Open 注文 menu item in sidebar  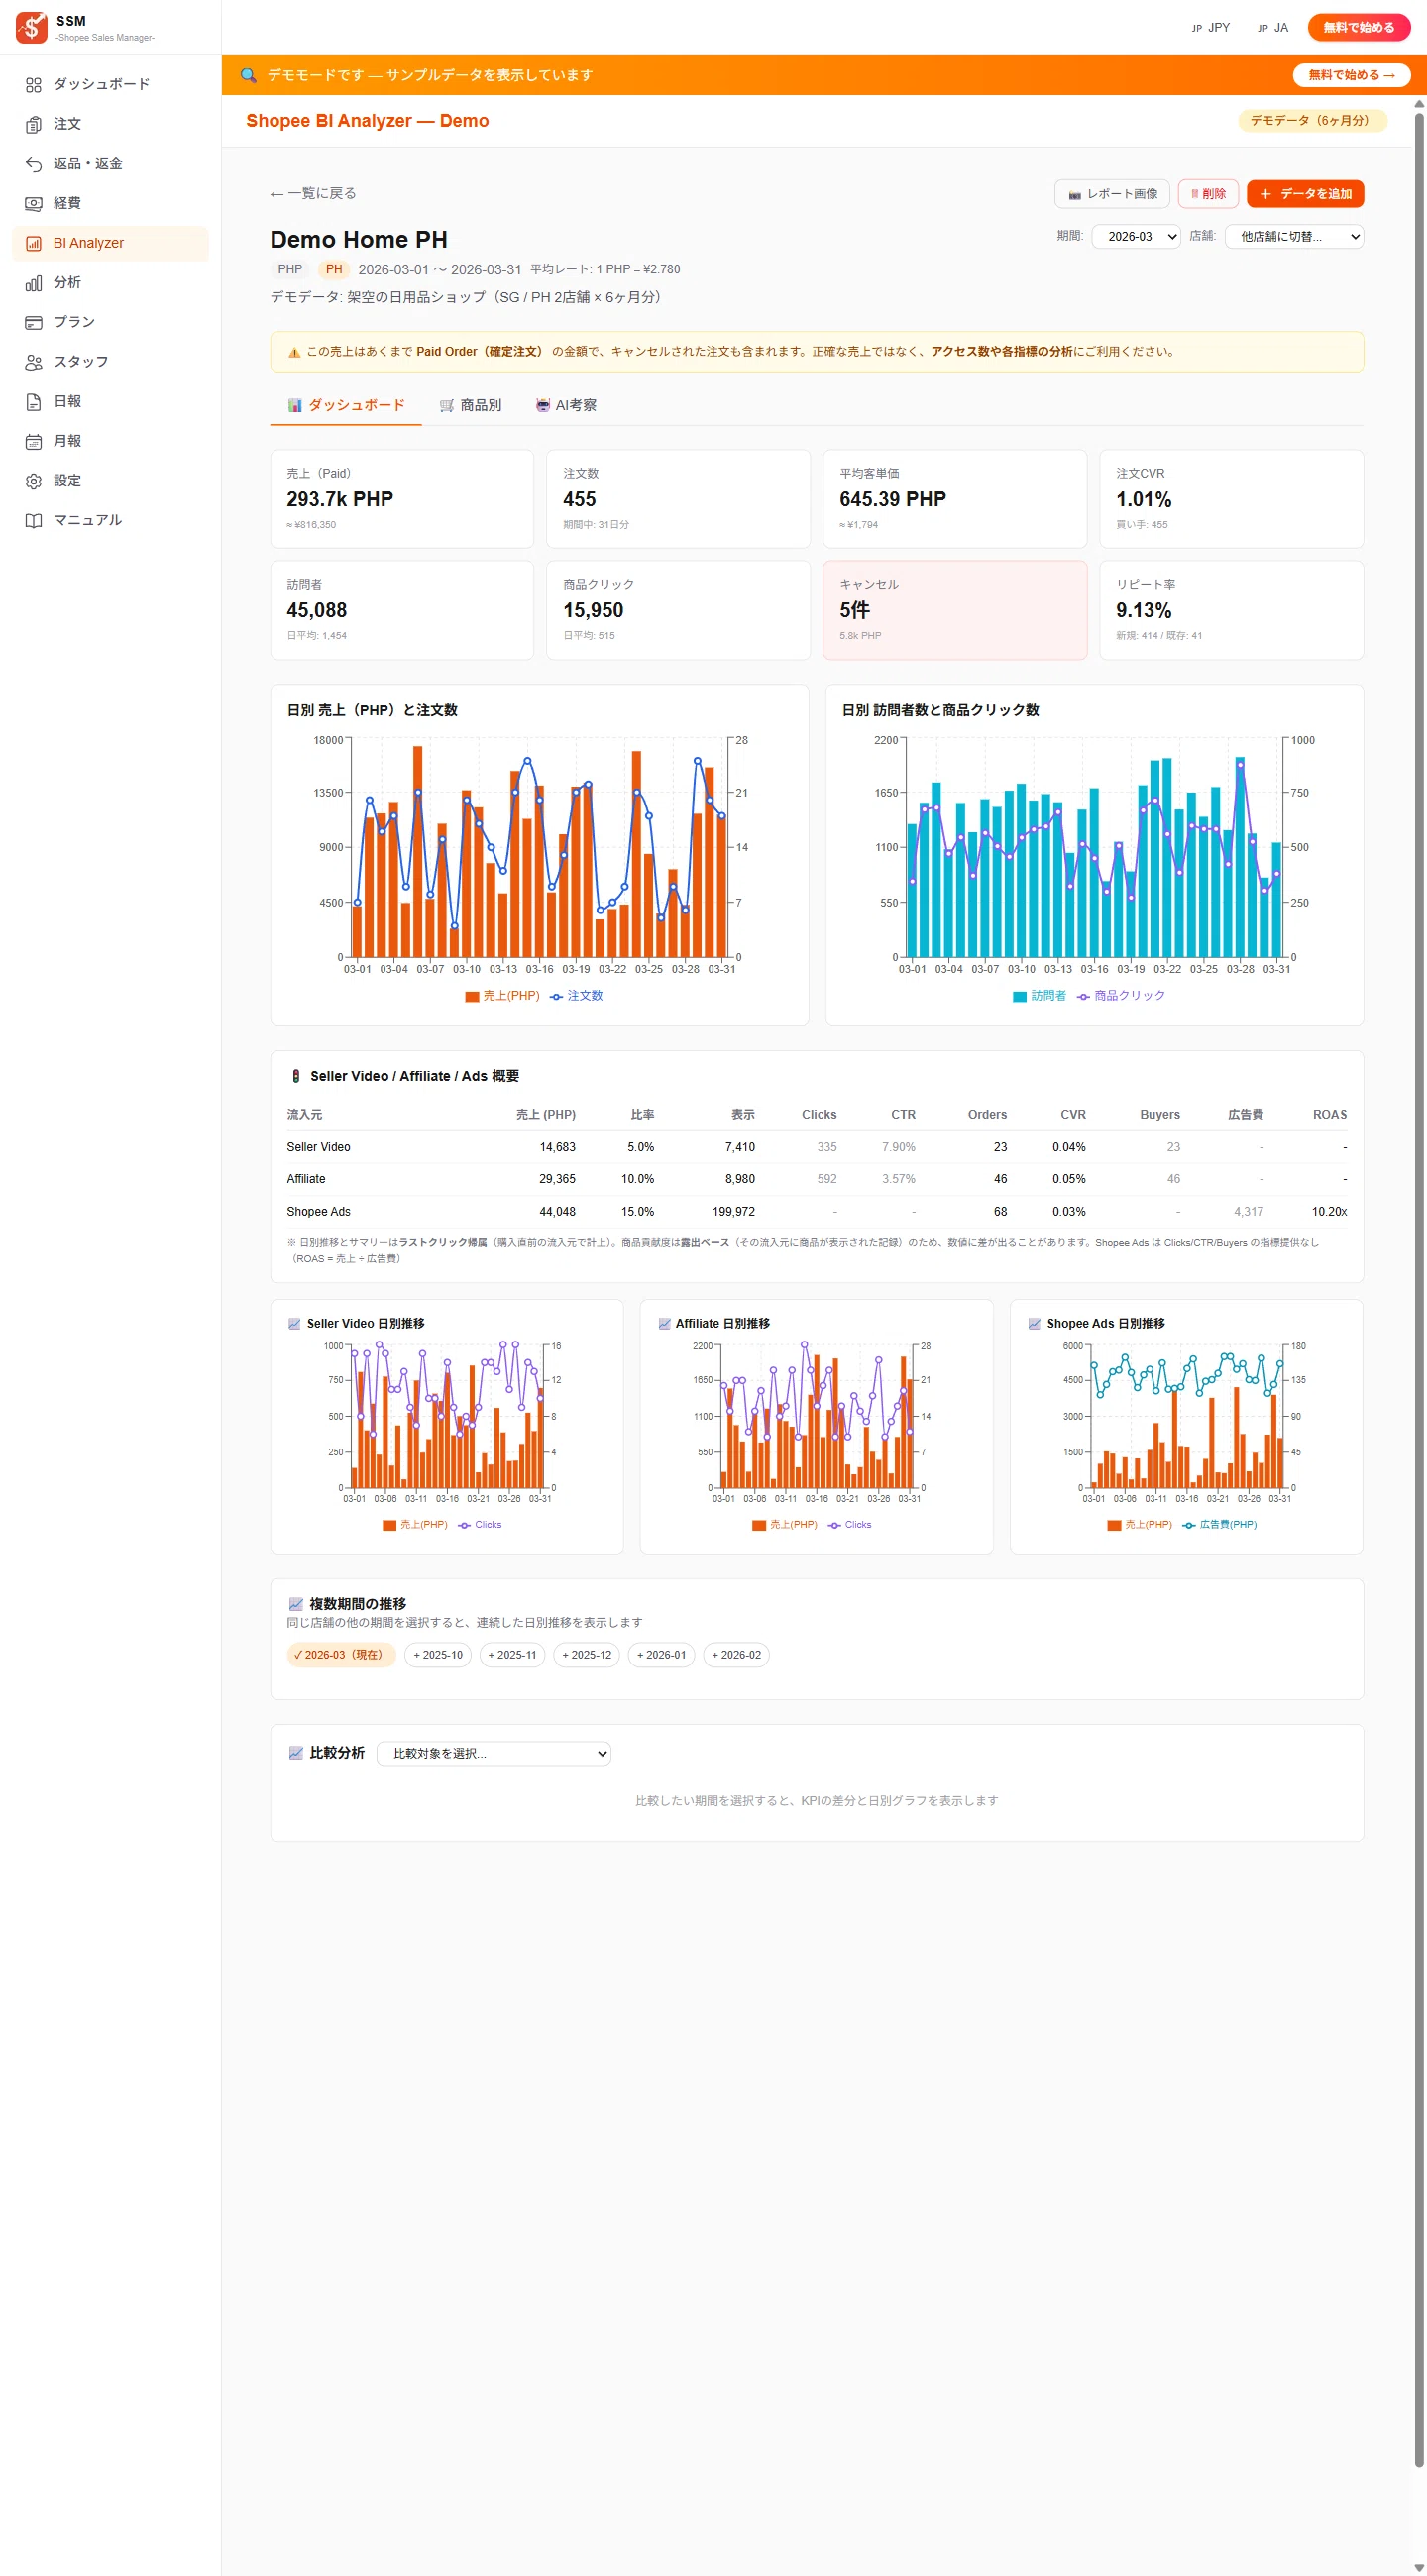[110, 125]
